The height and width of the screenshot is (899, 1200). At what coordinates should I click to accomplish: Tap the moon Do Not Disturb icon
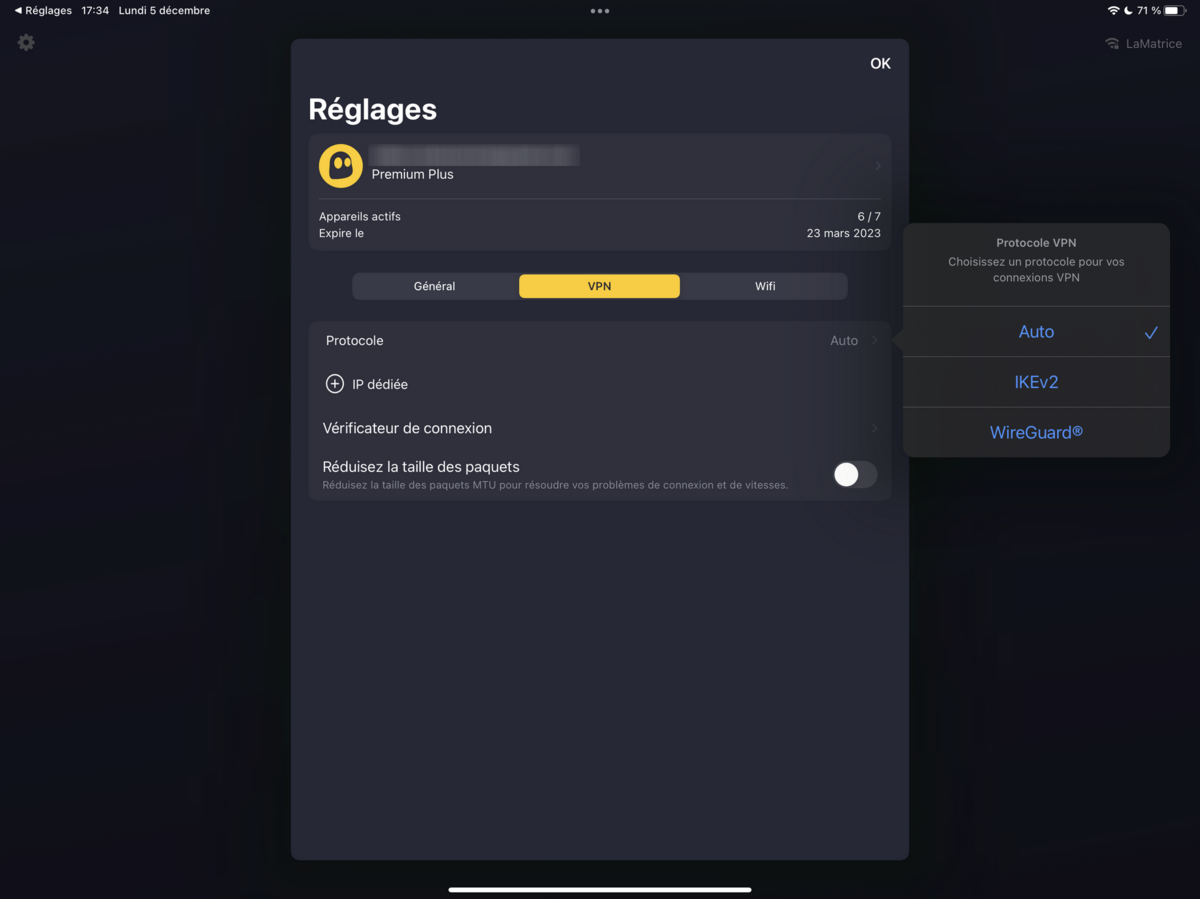pyautogui.click(x=1129, y=11)
